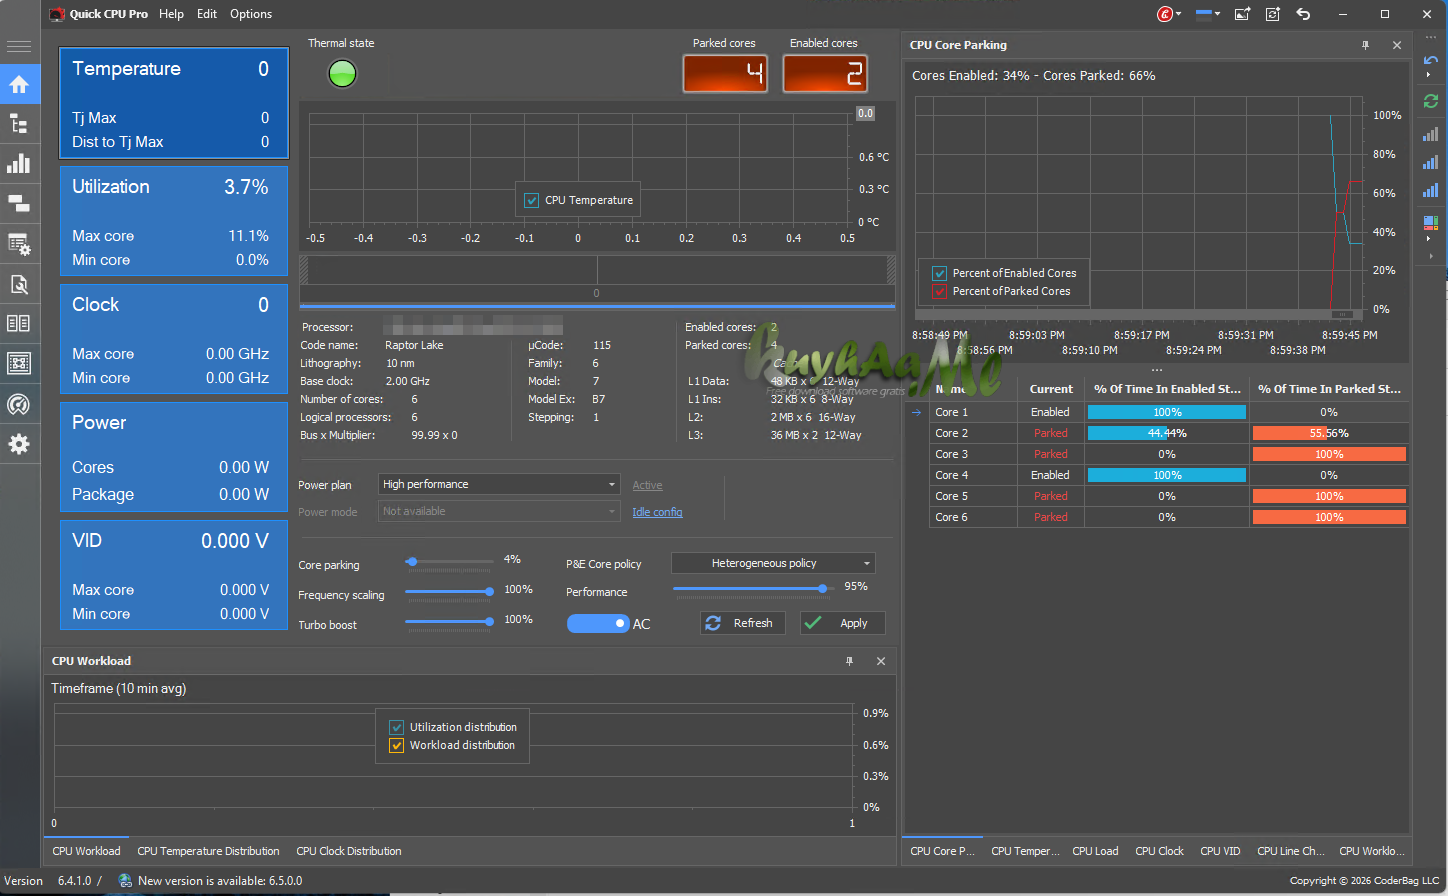Viewport: 1448px width, 896px height.
Task: Select the full signal-bars level icon
Action: (1431, 190)
